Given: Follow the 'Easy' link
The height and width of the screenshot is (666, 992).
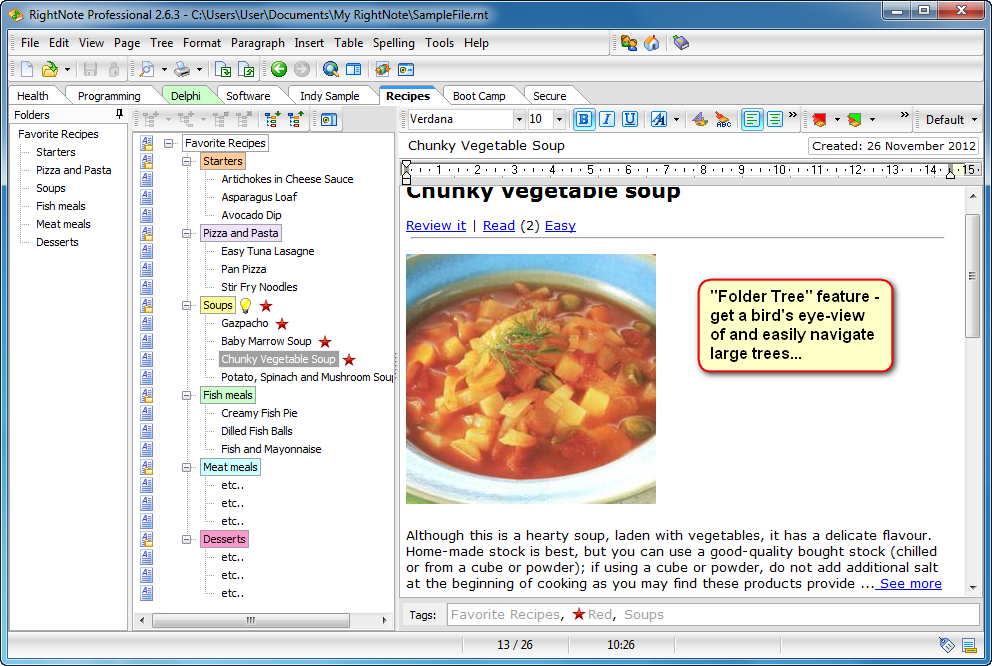Looking at the screenshot, I should click(x=560, y=226).
